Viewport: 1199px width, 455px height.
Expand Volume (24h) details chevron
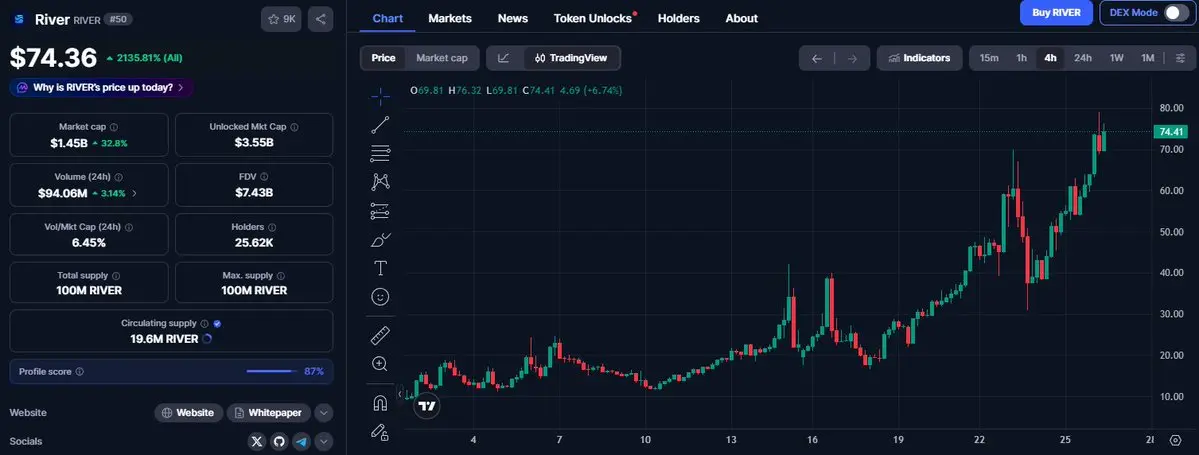pos(135,193)
